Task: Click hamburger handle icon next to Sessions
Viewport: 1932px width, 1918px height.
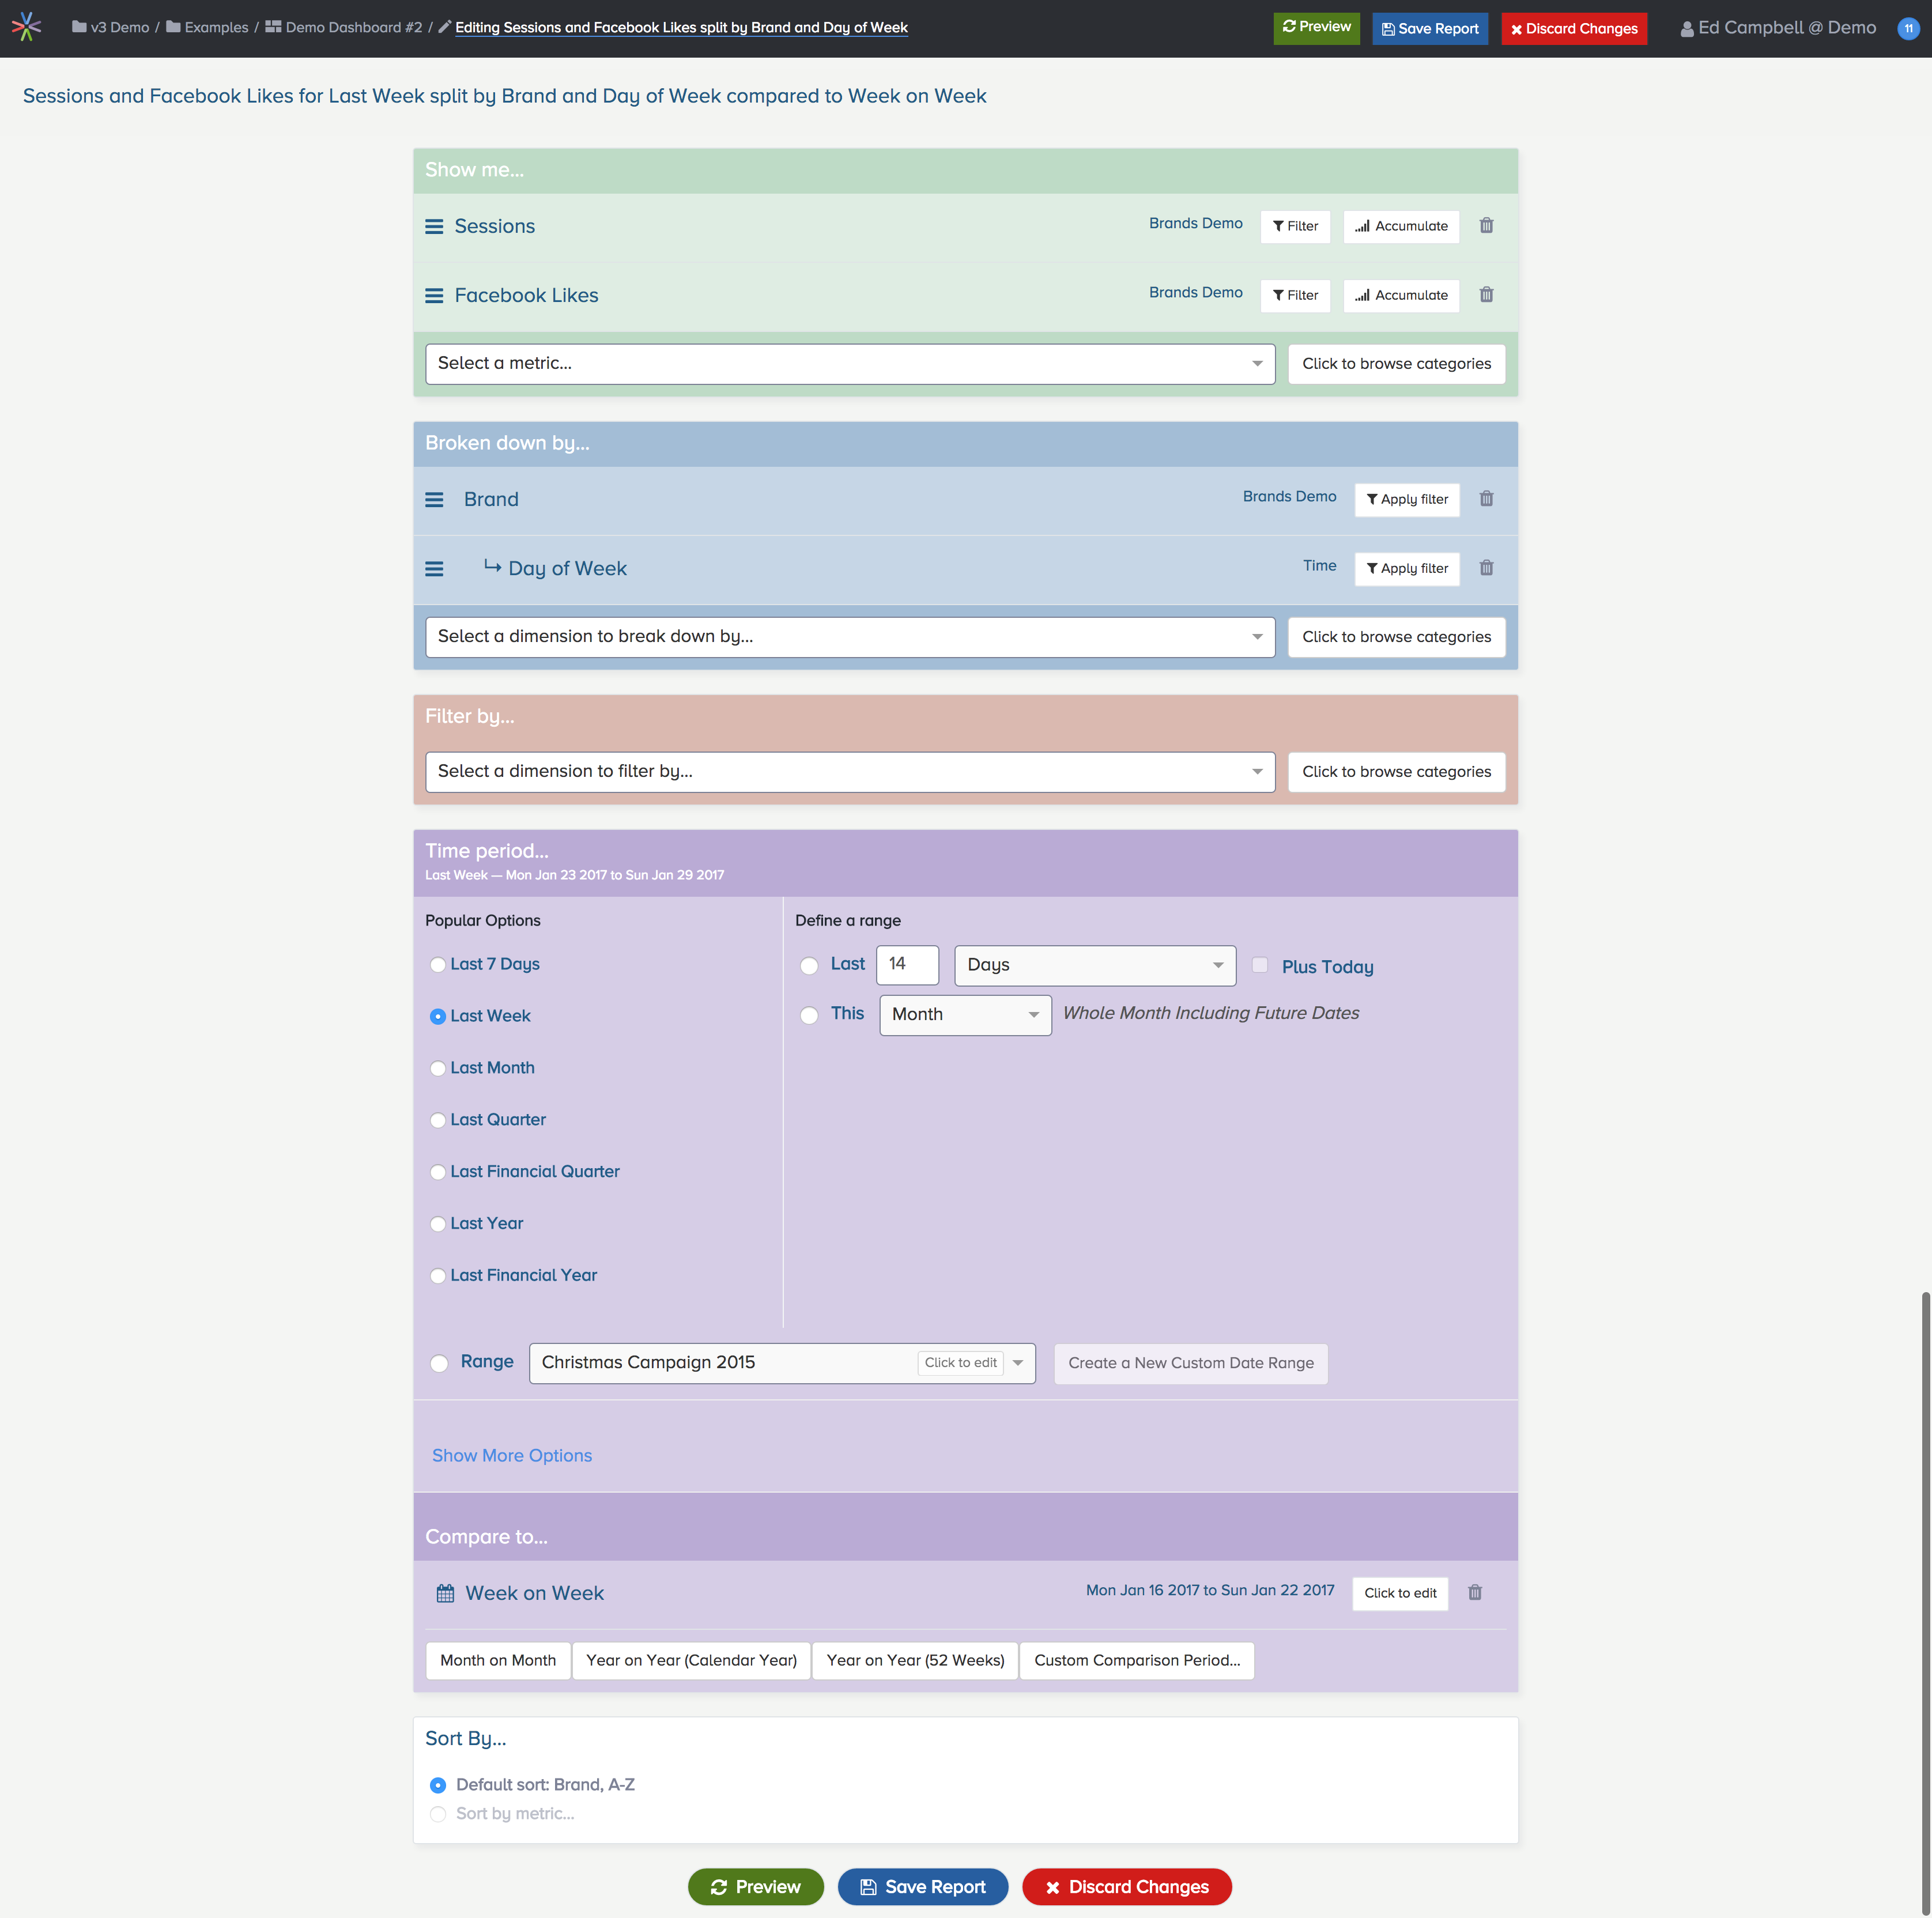Action: [x=434, y=227]
